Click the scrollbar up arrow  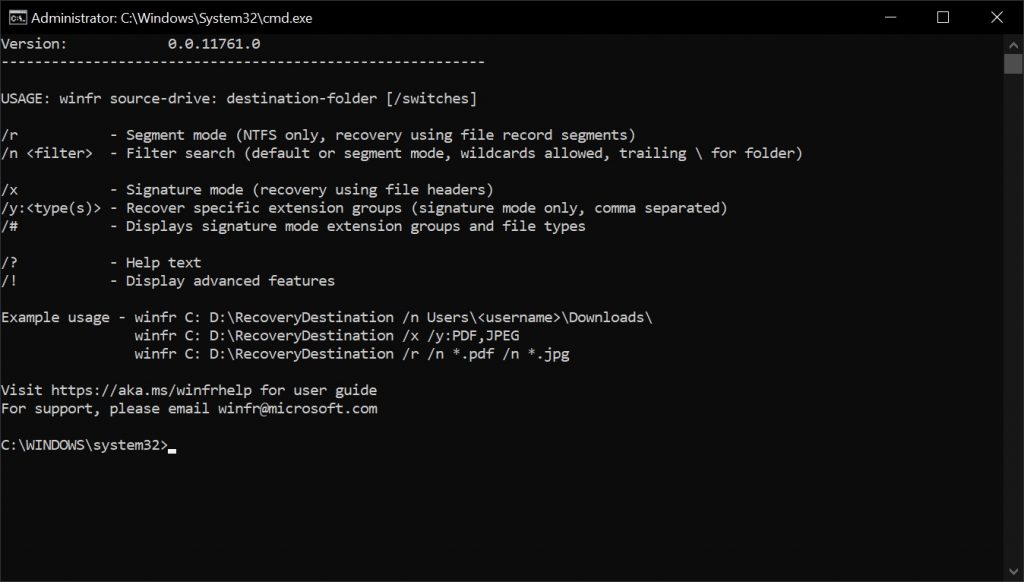(x=1013, y=43)
